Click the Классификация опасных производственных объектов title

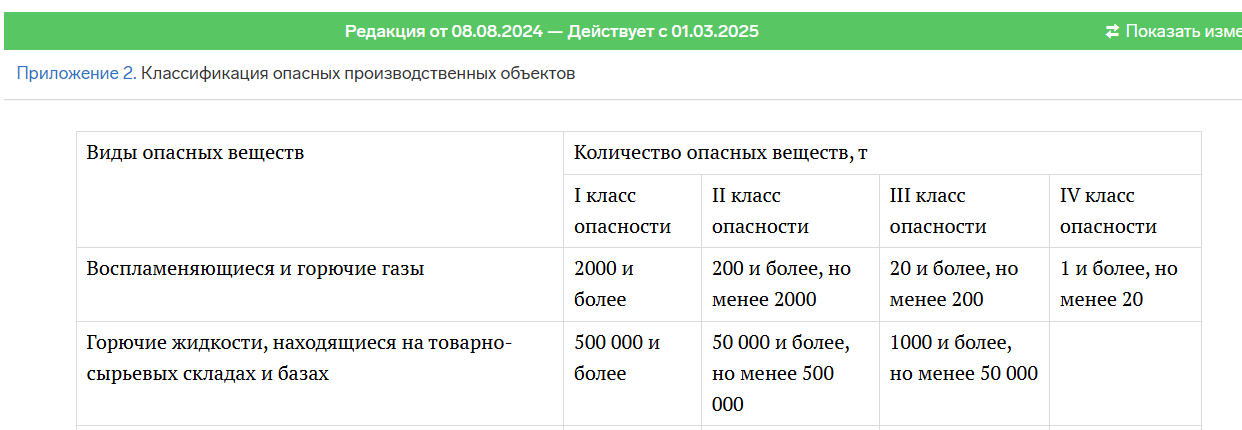pos(358,73)
